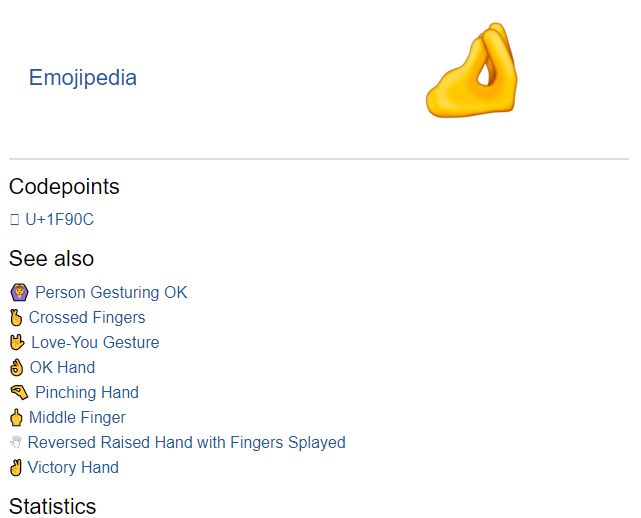Navigate to the Pinching Hand link
Screen dimensions: 641x518
click(87, 393)
